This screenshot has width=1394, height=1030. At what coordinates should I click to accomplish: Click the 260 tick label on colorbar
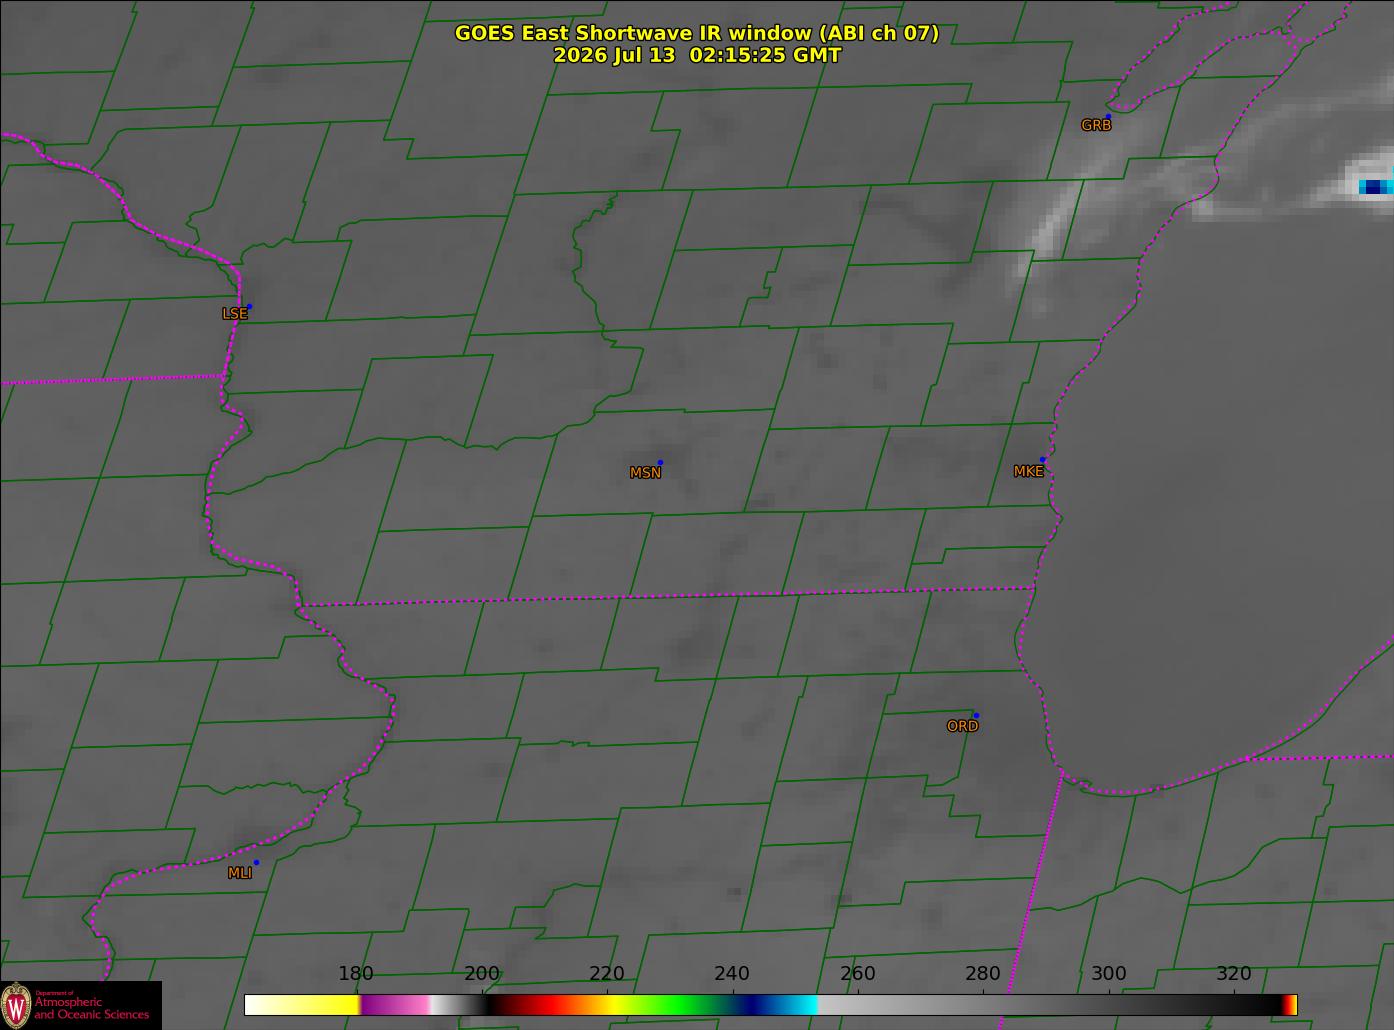857,974
